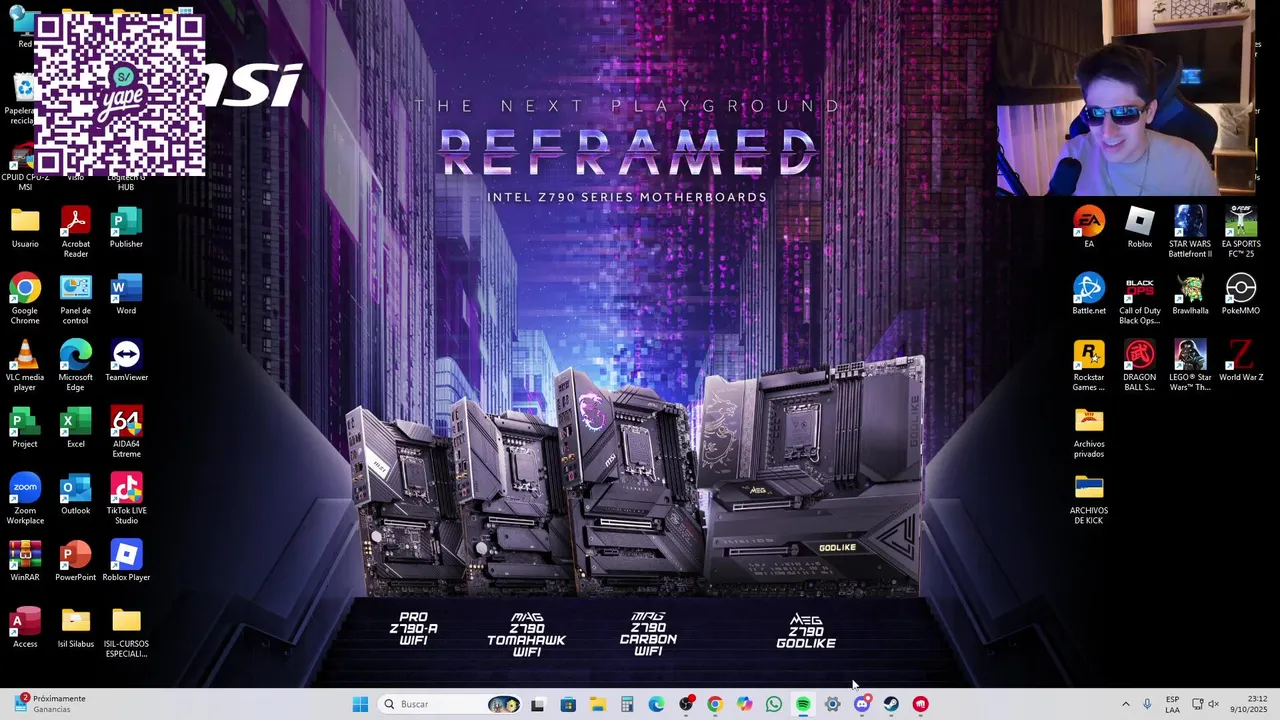Open Settings gear on the taskbar

pos(832,704)
